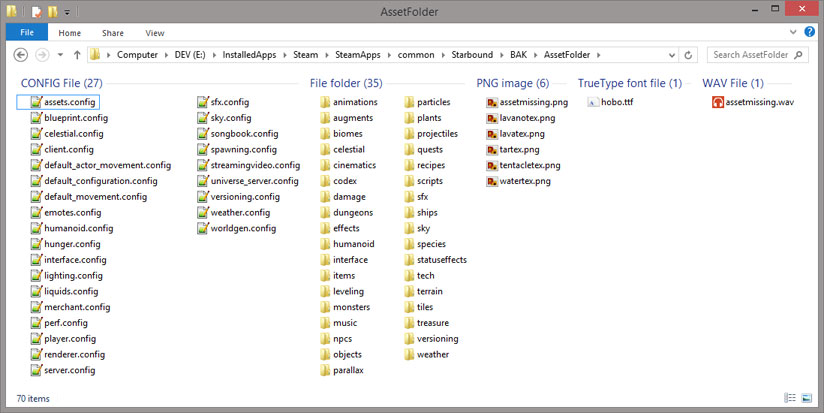Select the streamingvideo.config file name
The height and width of the screenshot is (413, 824).
click(x=255, y=165)
